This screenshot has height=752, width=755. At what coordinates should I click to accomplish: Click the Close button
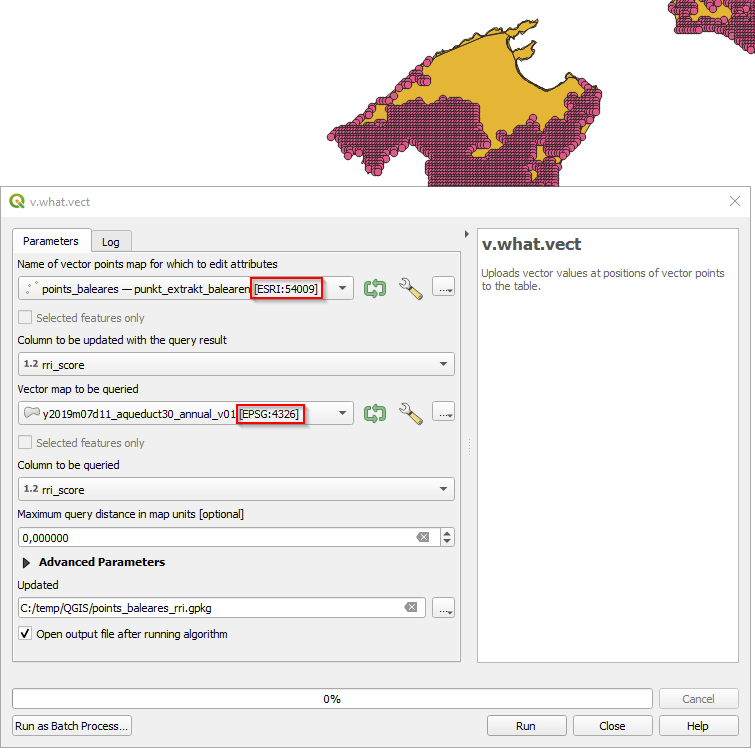[612, 726]
